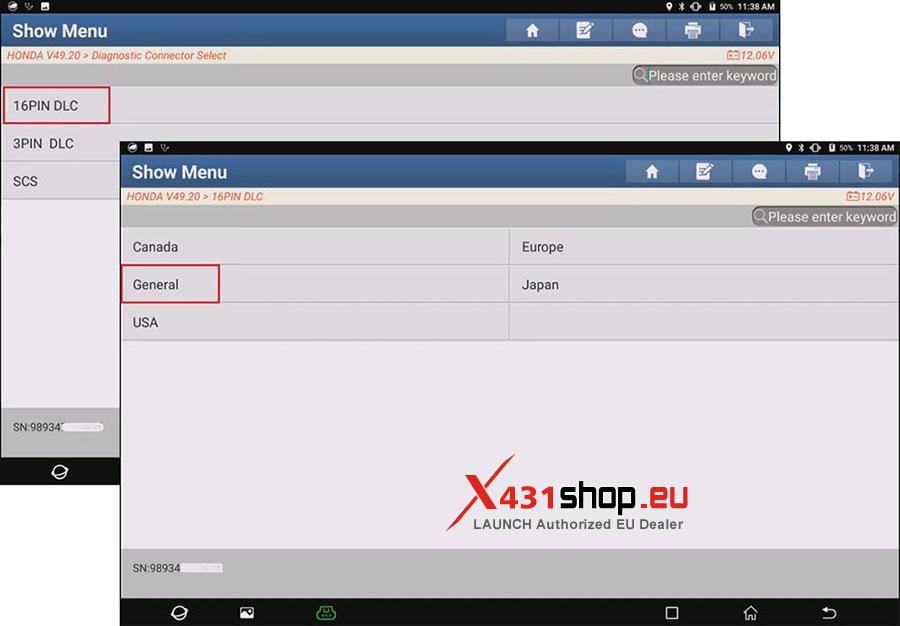
Task: Choose the USA region option
Action: pyautogui.click(x=315, y=322)
